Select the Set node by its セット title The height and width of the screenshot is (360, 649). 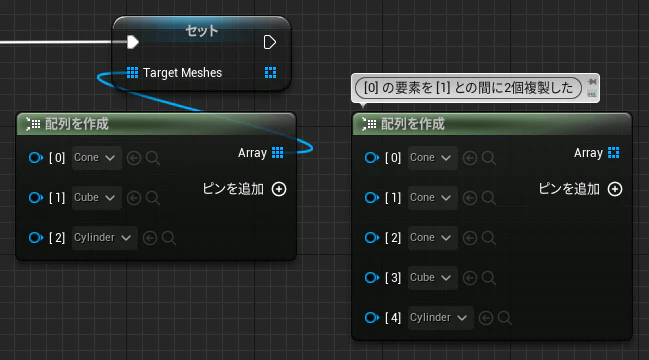pos(202,31)
